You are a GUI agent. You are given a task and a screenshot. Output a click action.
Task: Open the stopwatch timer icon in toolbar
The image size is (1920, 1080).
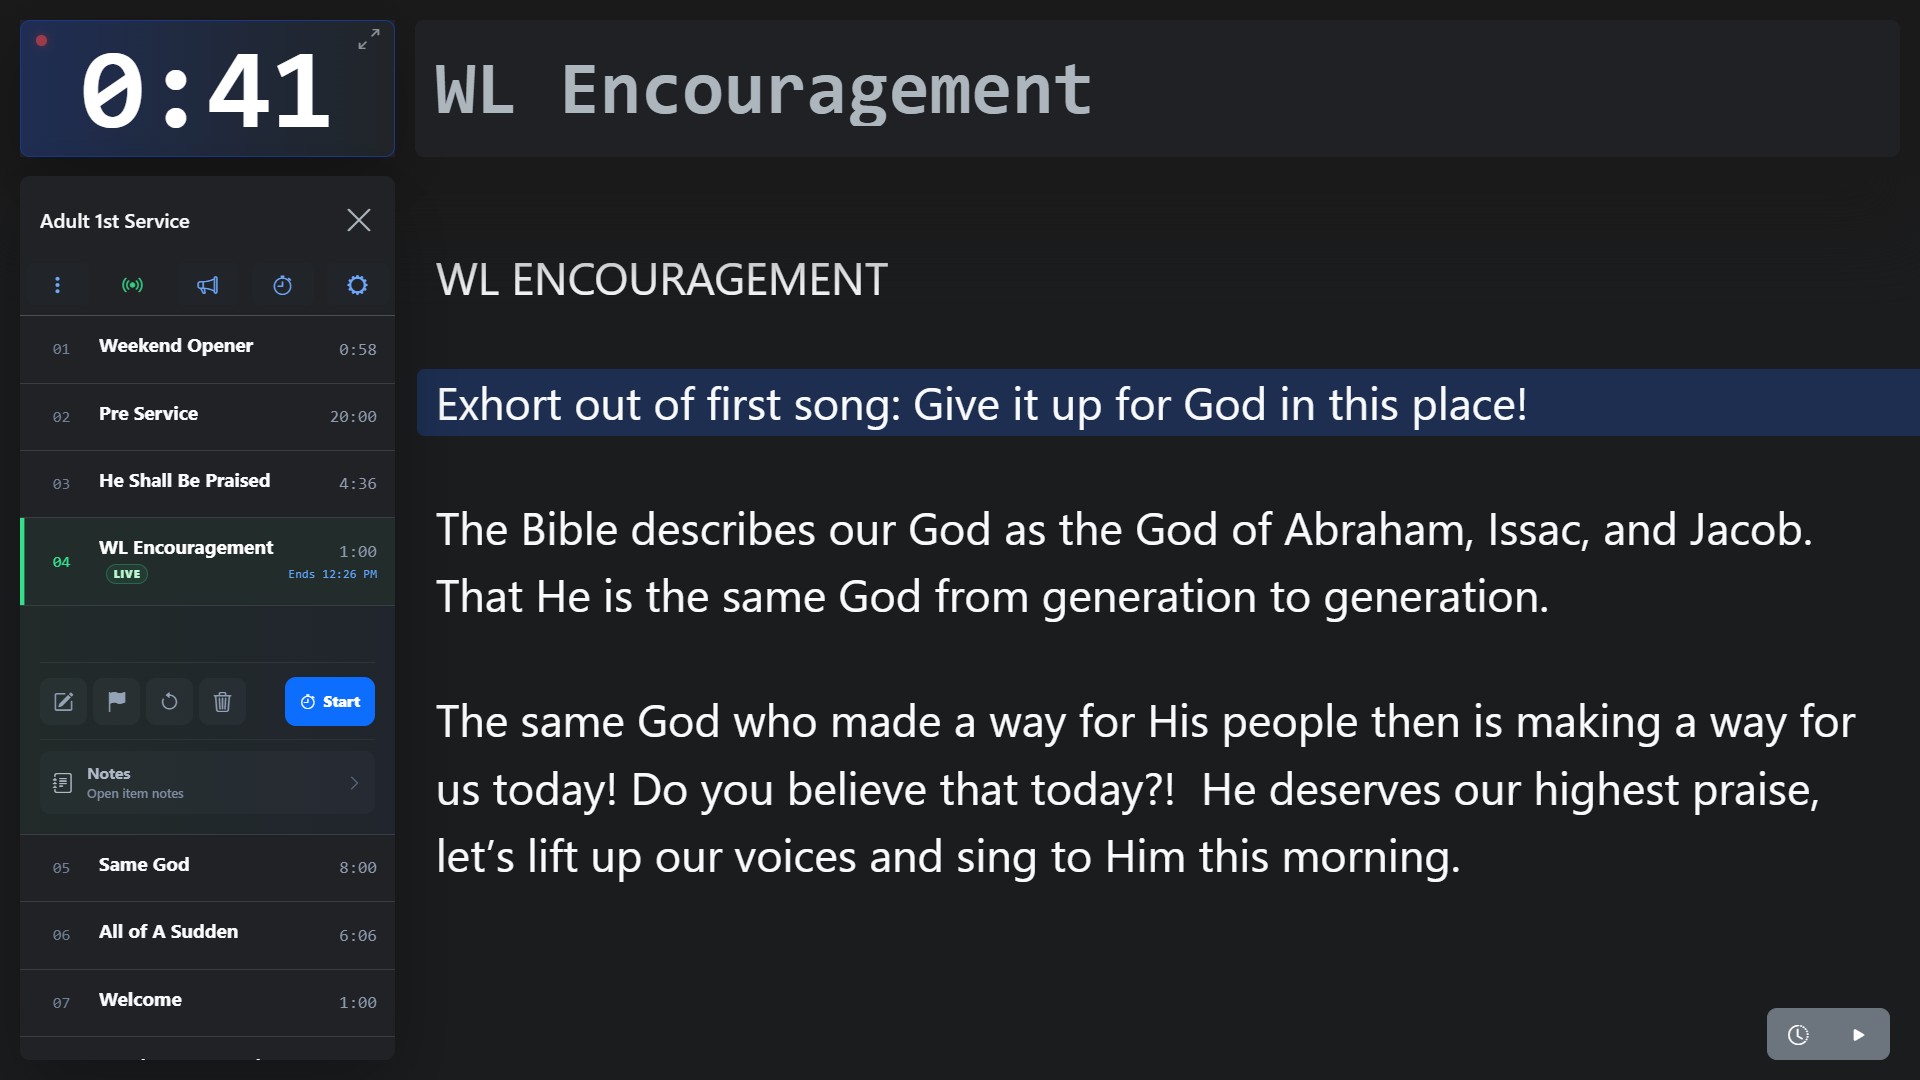coord(282,285)
